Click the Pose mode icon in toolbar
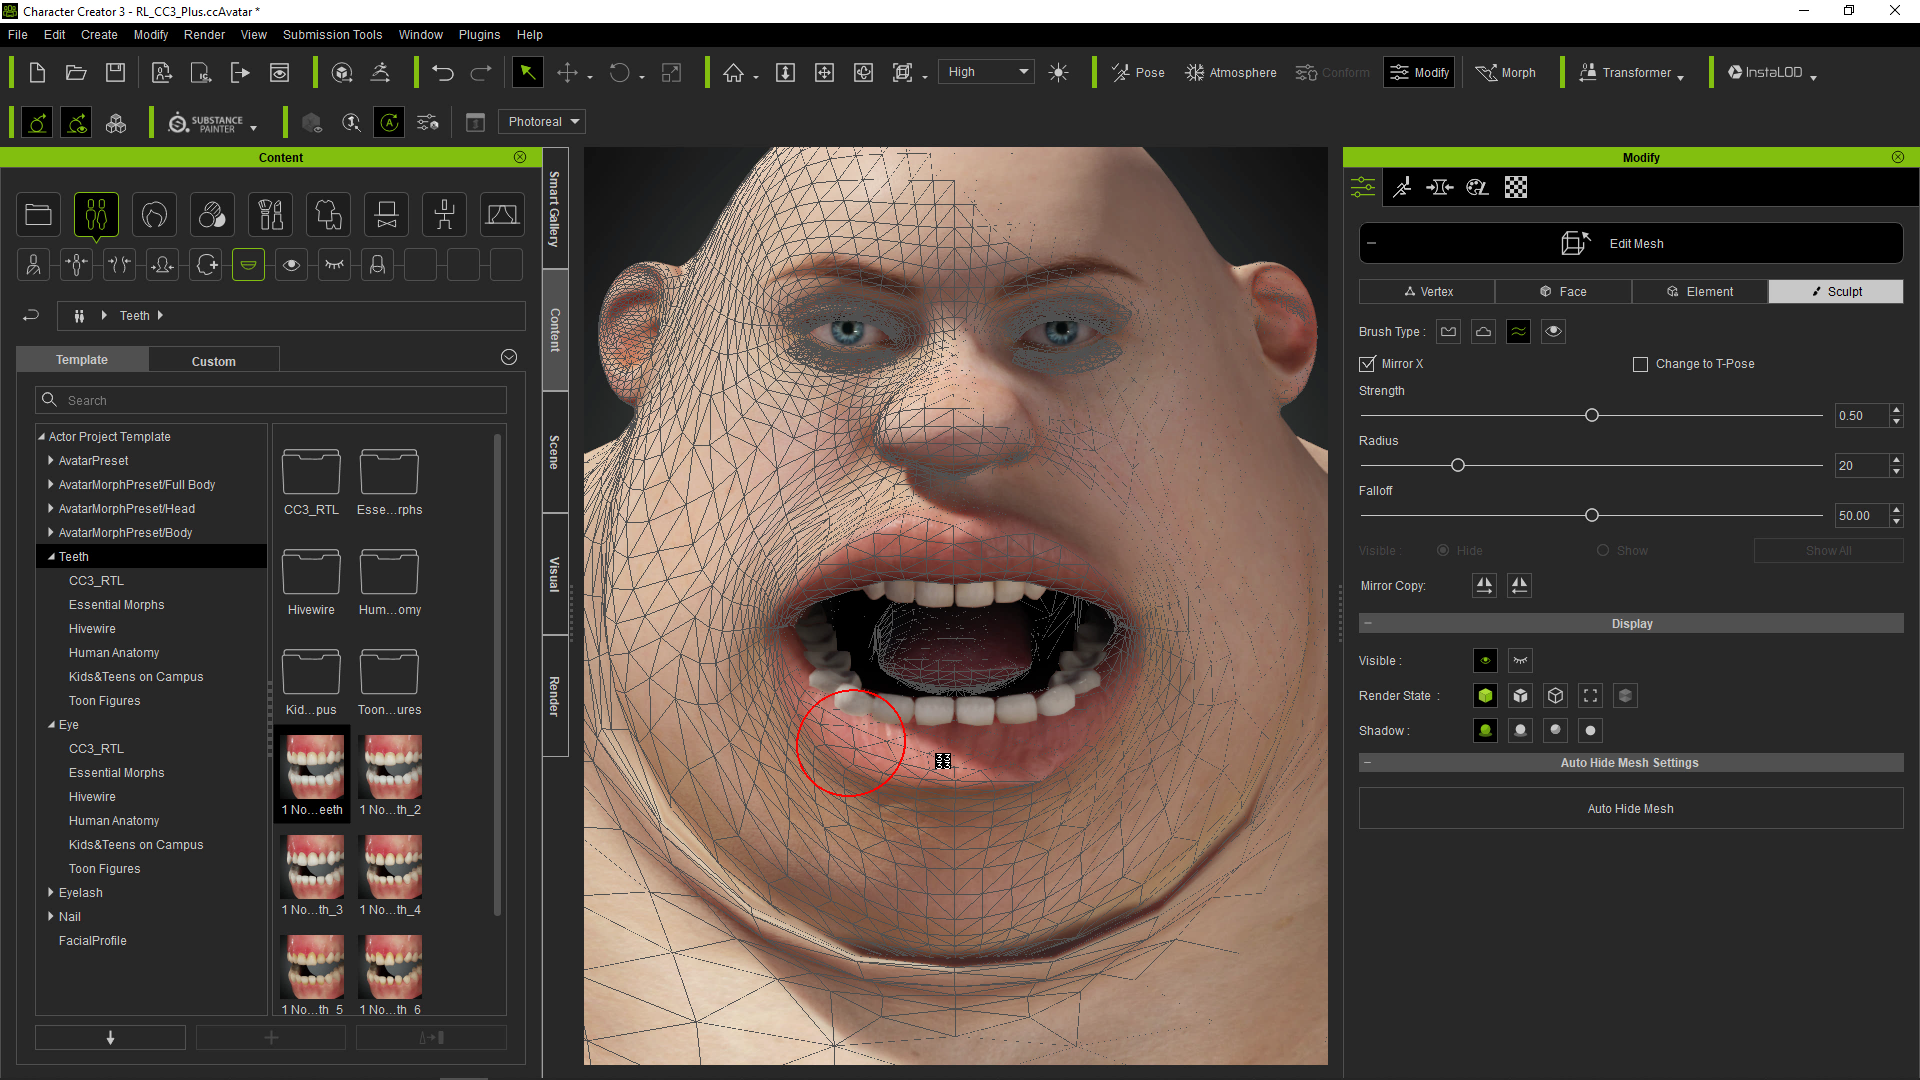The width and height of the screenshot is (1920, 1080). click(1137, 73)
